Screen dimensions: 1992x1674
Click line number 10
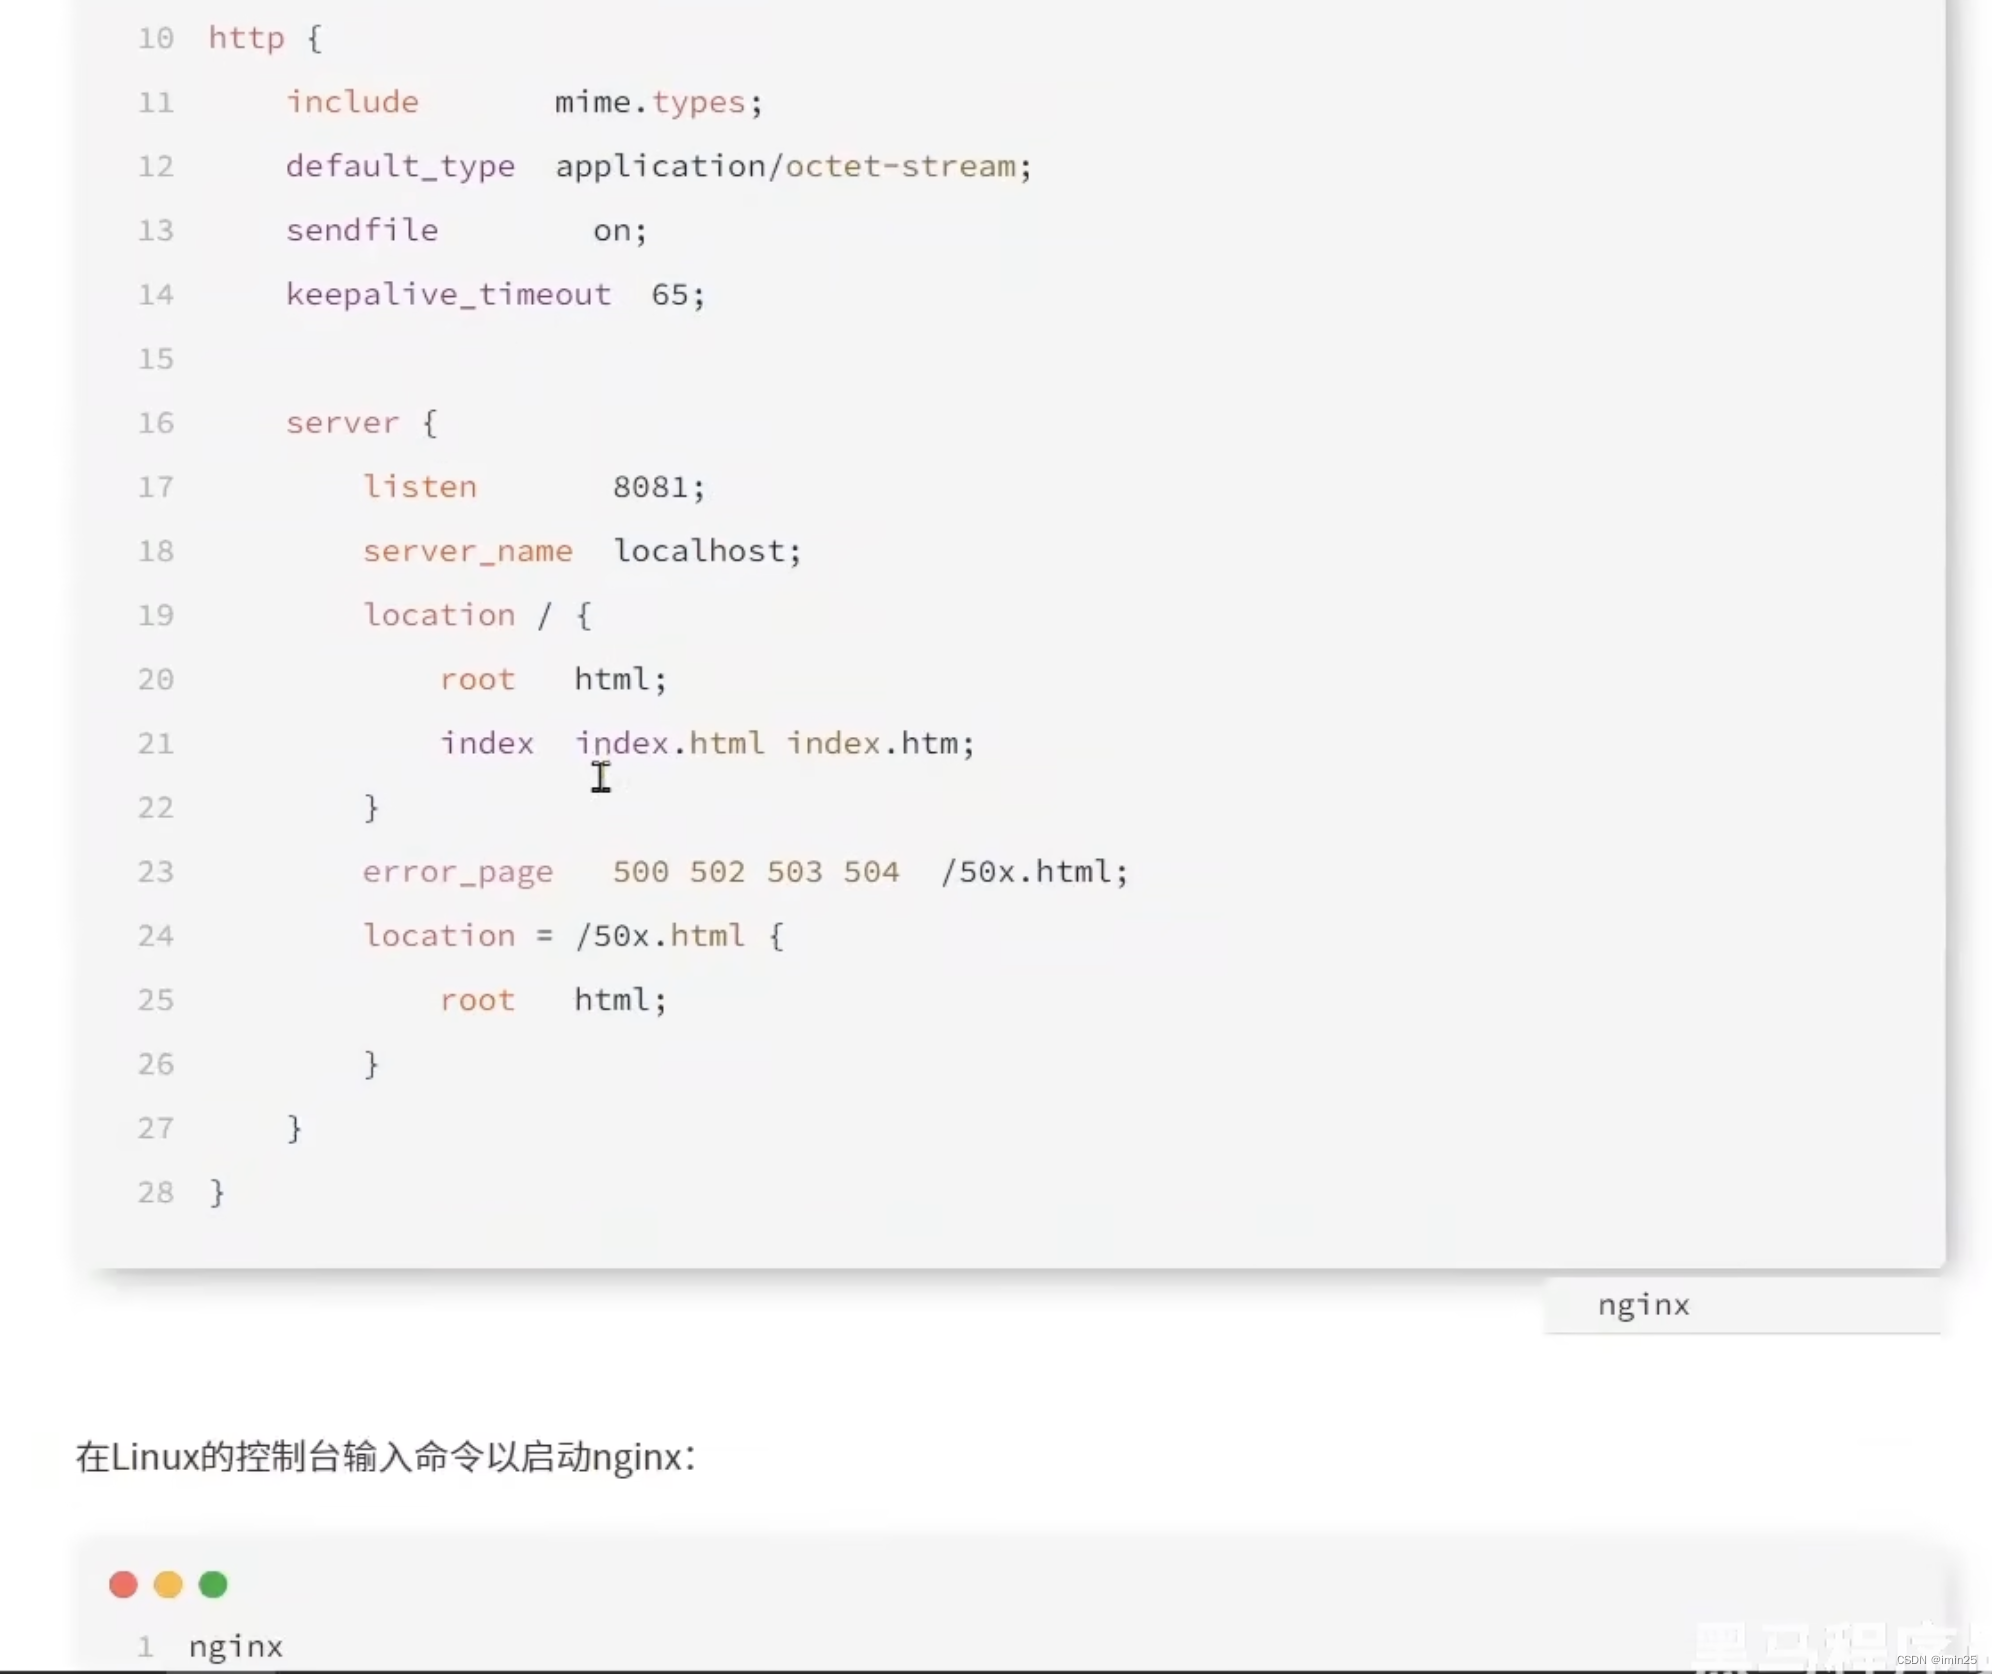[x=156, y=39]
